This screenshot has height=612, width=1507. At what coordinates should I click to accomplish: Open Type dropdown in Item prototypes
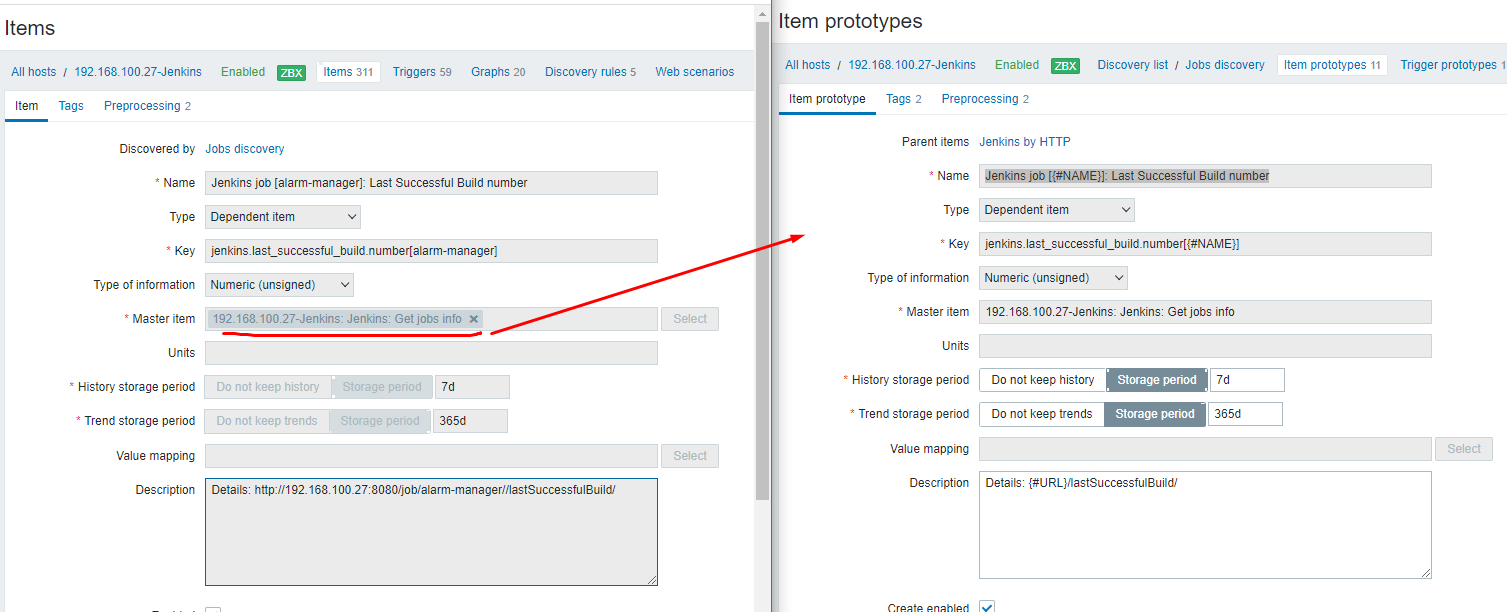pyautogui.click(x=1057, y=210)
